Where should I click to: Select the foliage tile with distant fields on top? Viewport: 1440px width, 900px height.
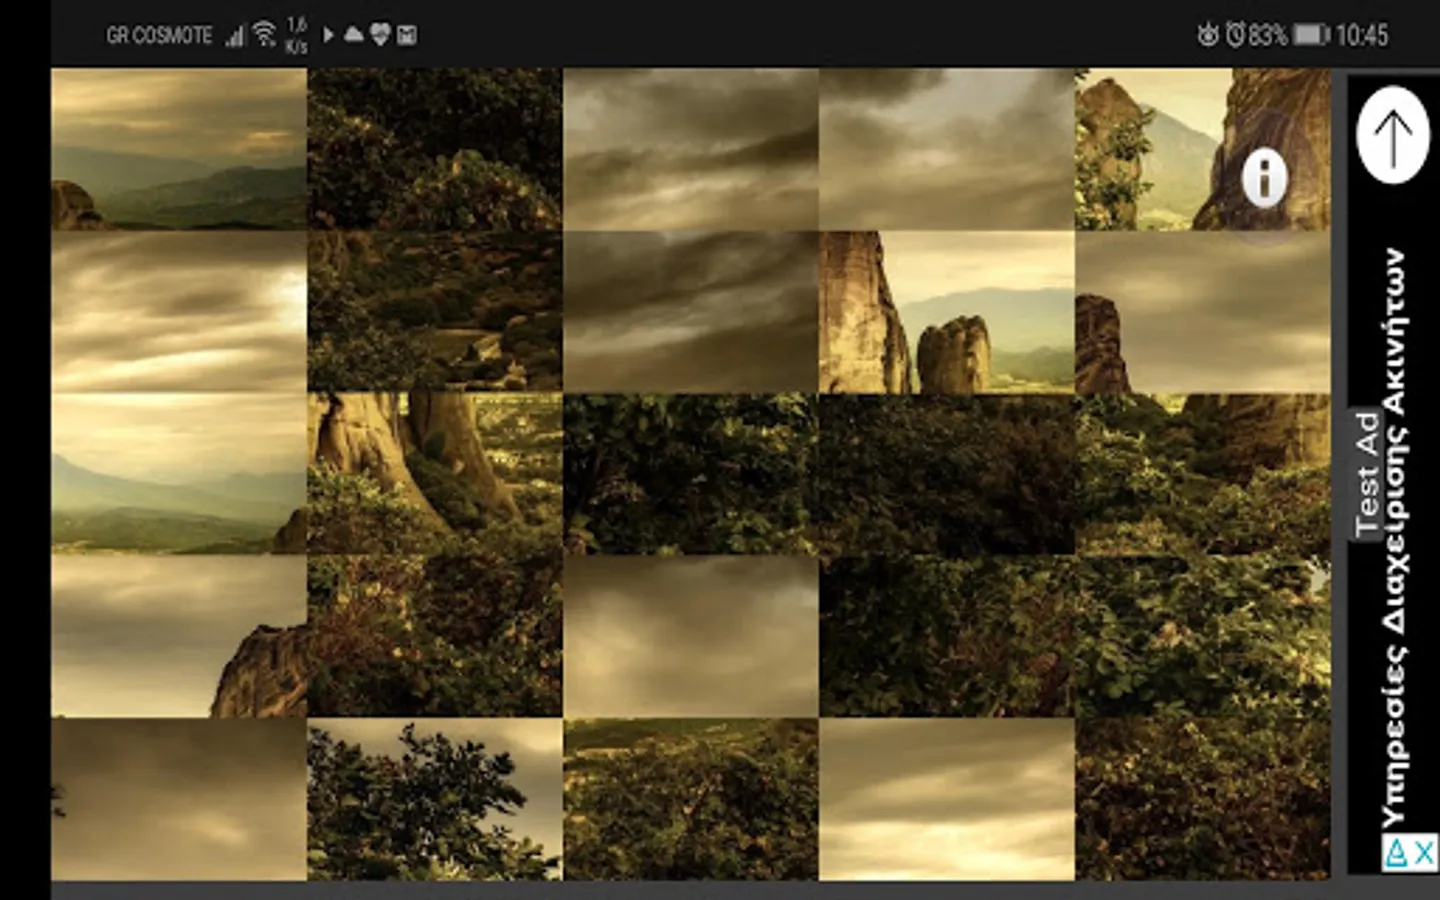[x=691, y=799]
